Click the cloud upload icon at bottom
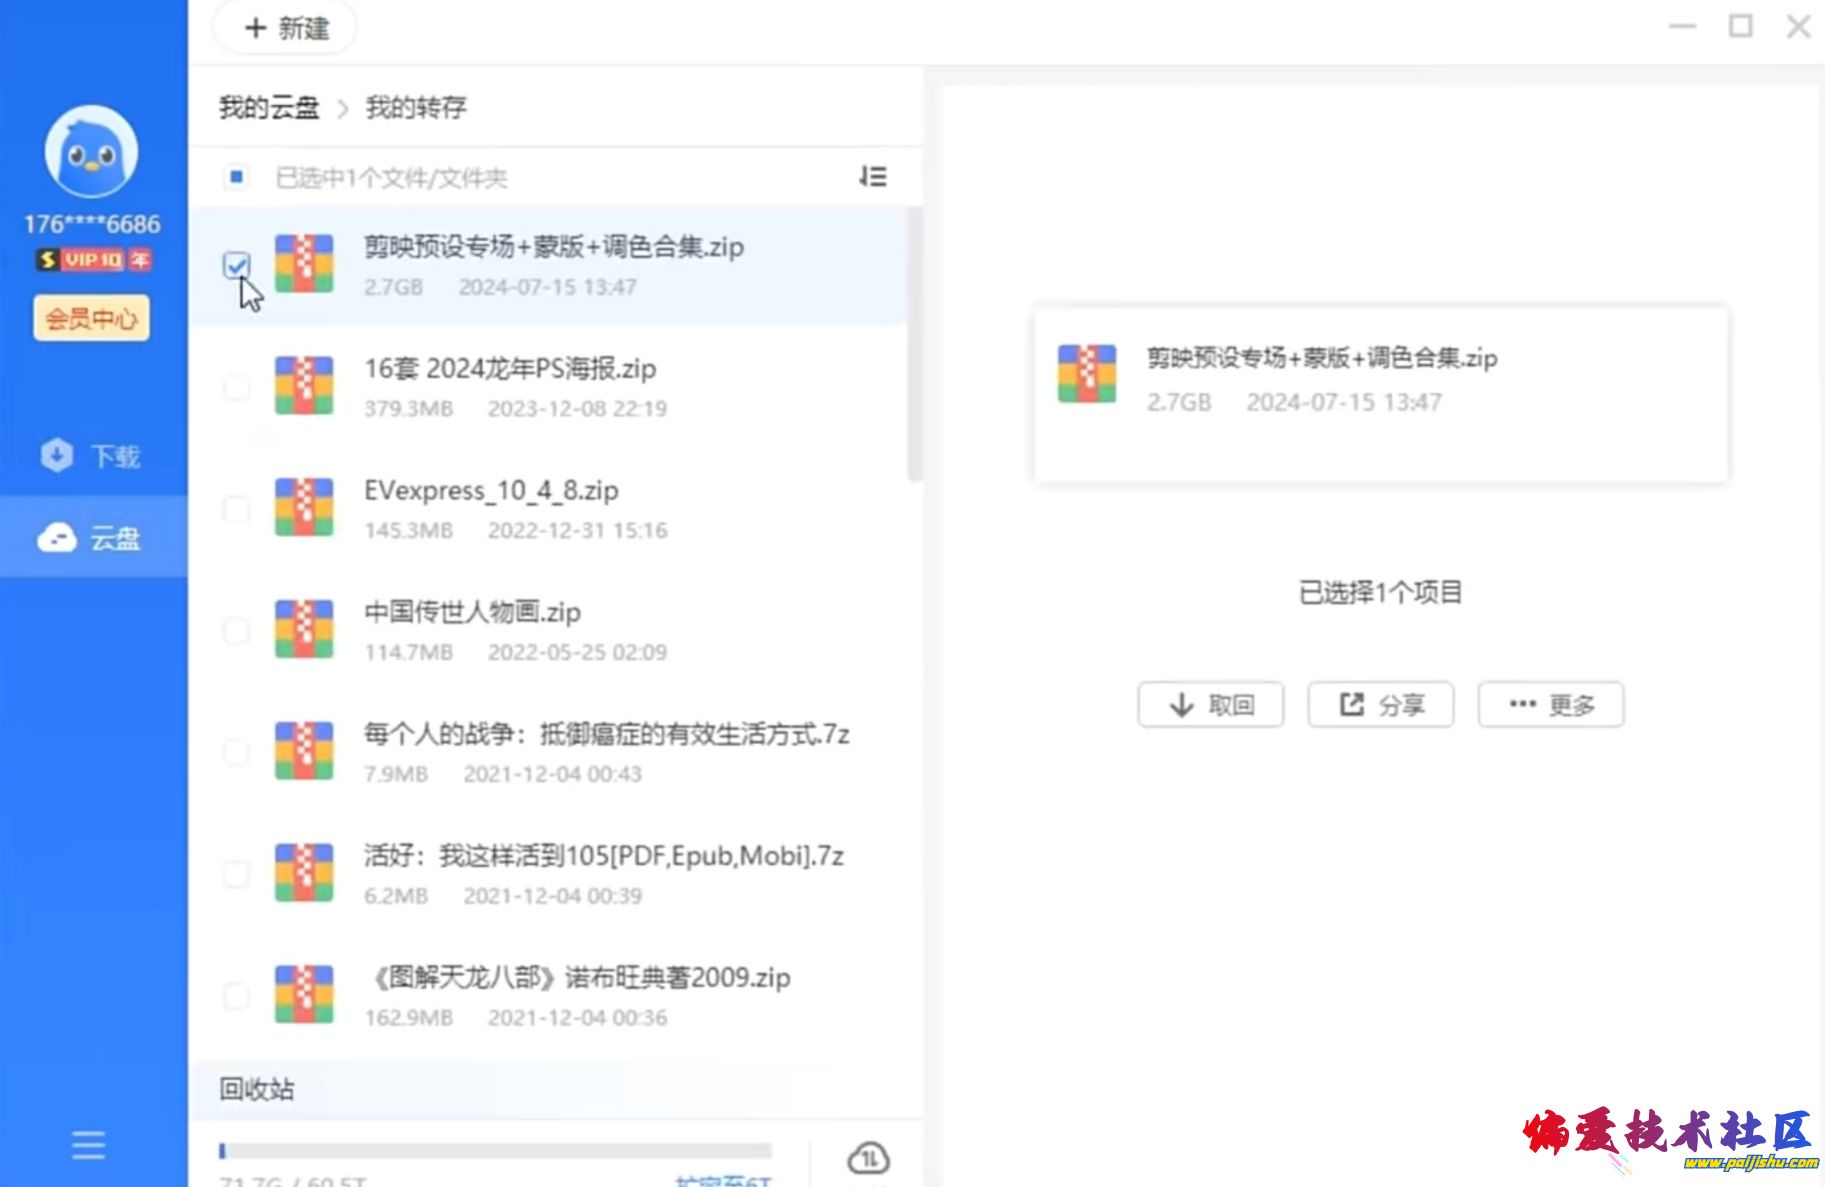 [868, 1158]
